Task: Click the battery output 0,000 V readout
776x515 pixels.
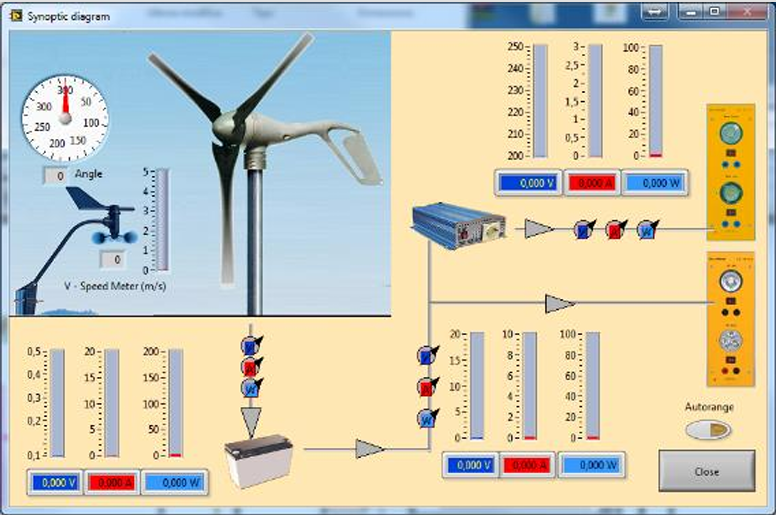Action: point(471,465)
